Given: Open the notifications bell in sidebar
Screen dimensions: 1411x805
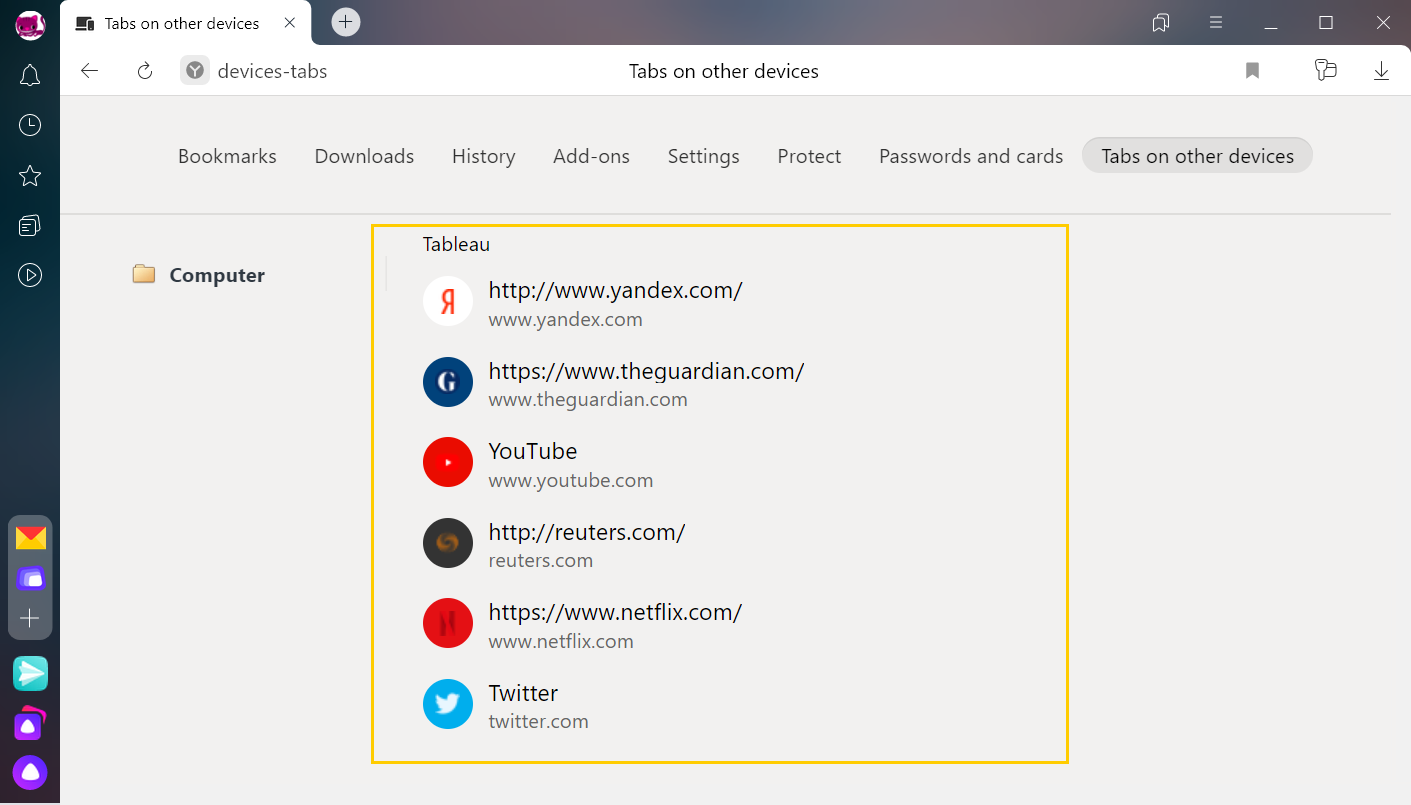Looking at the screenshot, I should (30, 75).
